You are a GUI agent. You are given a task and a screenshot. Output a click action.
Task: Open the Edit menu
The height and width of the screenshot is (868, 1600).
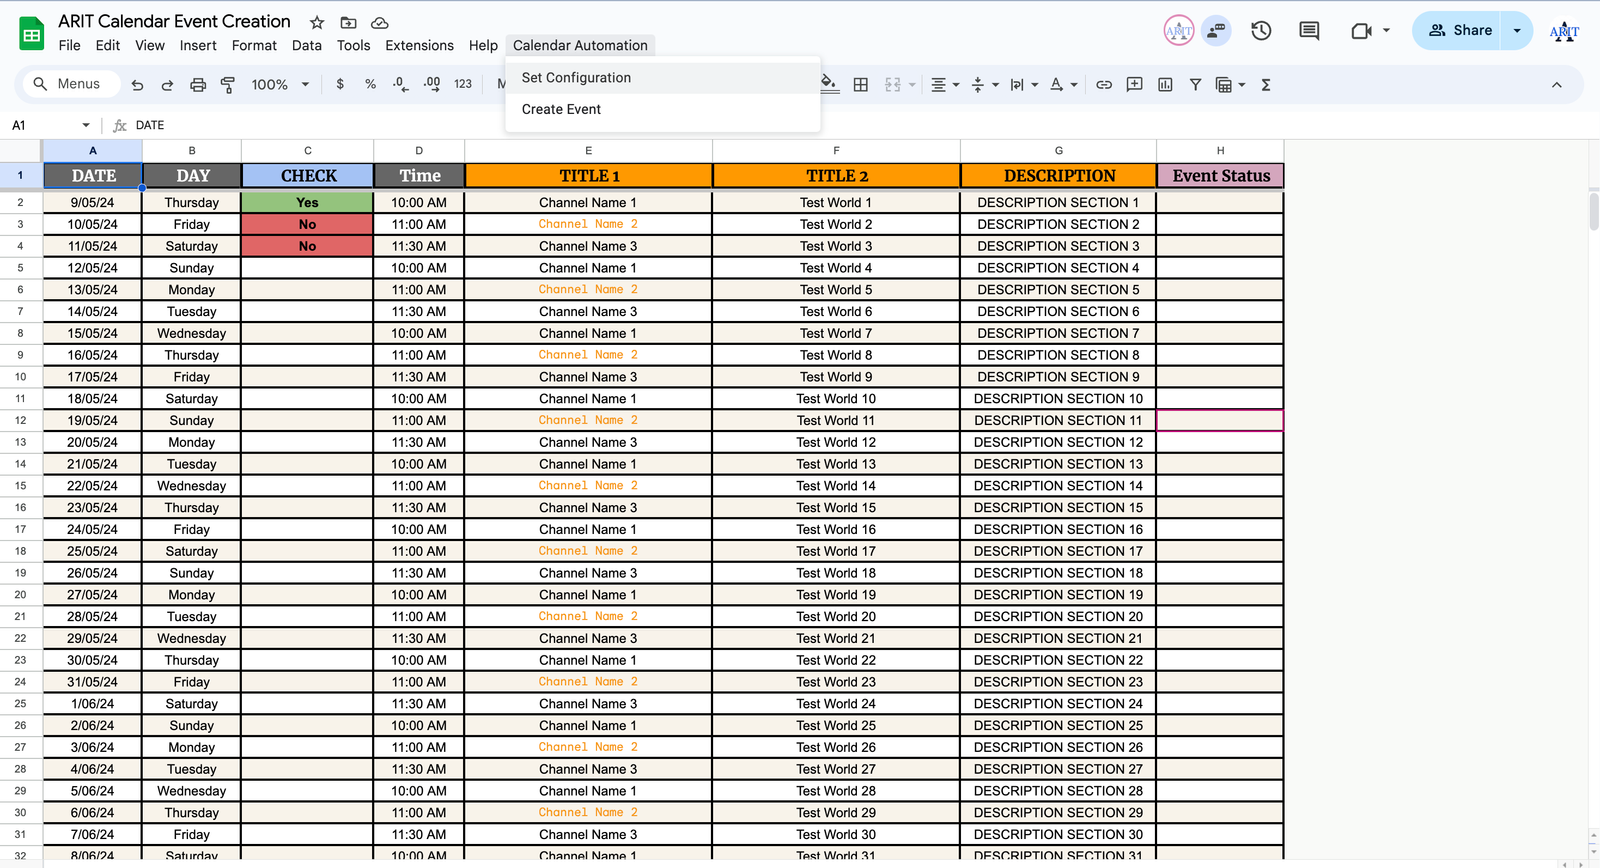(x=108, y=45)
